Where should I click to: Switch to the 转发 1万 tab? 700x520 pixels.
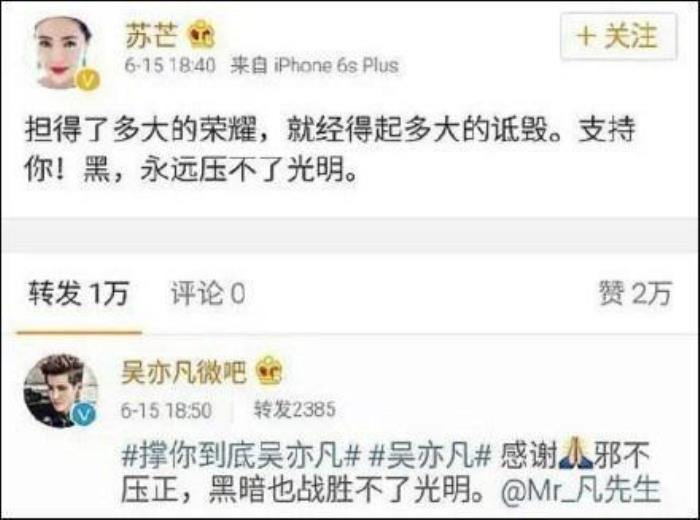click(x=79, y=294)
